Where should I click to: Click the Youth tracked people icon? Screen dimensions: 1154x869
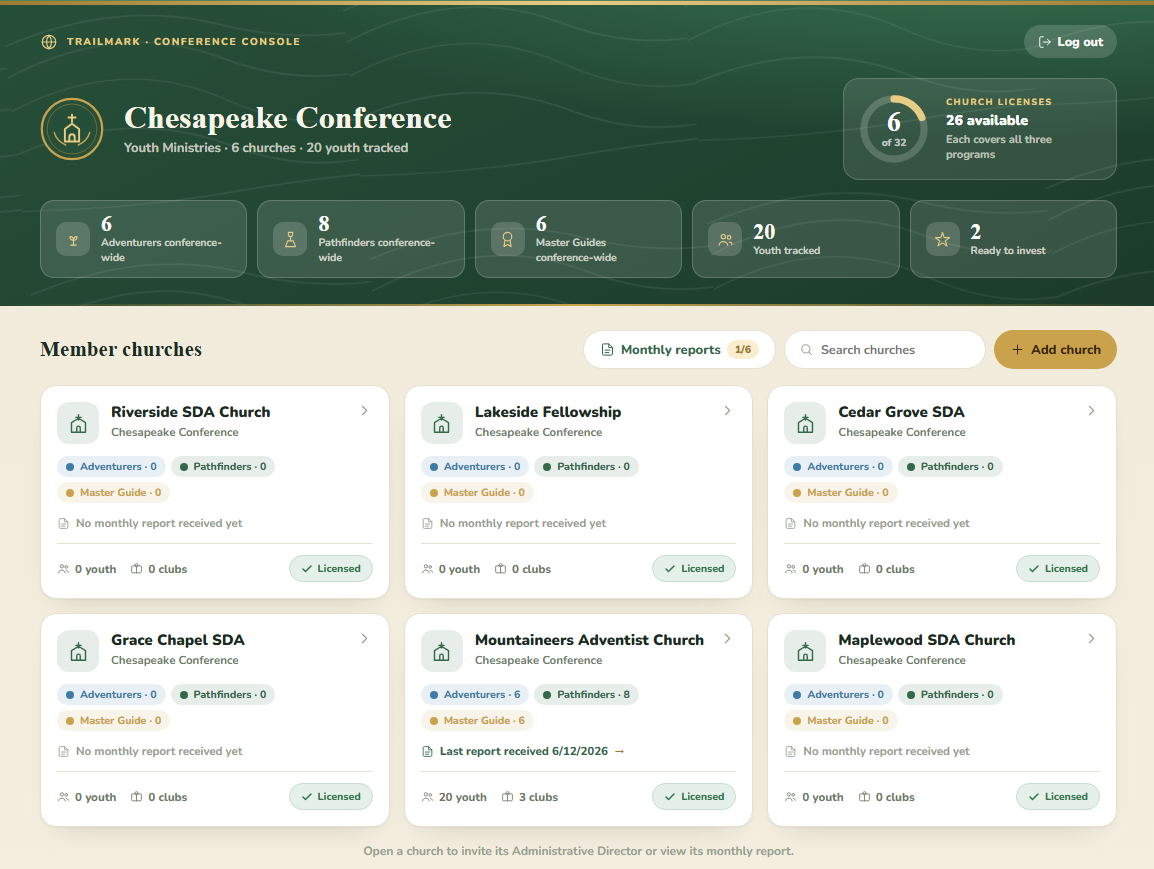click(x=726, y=240)
